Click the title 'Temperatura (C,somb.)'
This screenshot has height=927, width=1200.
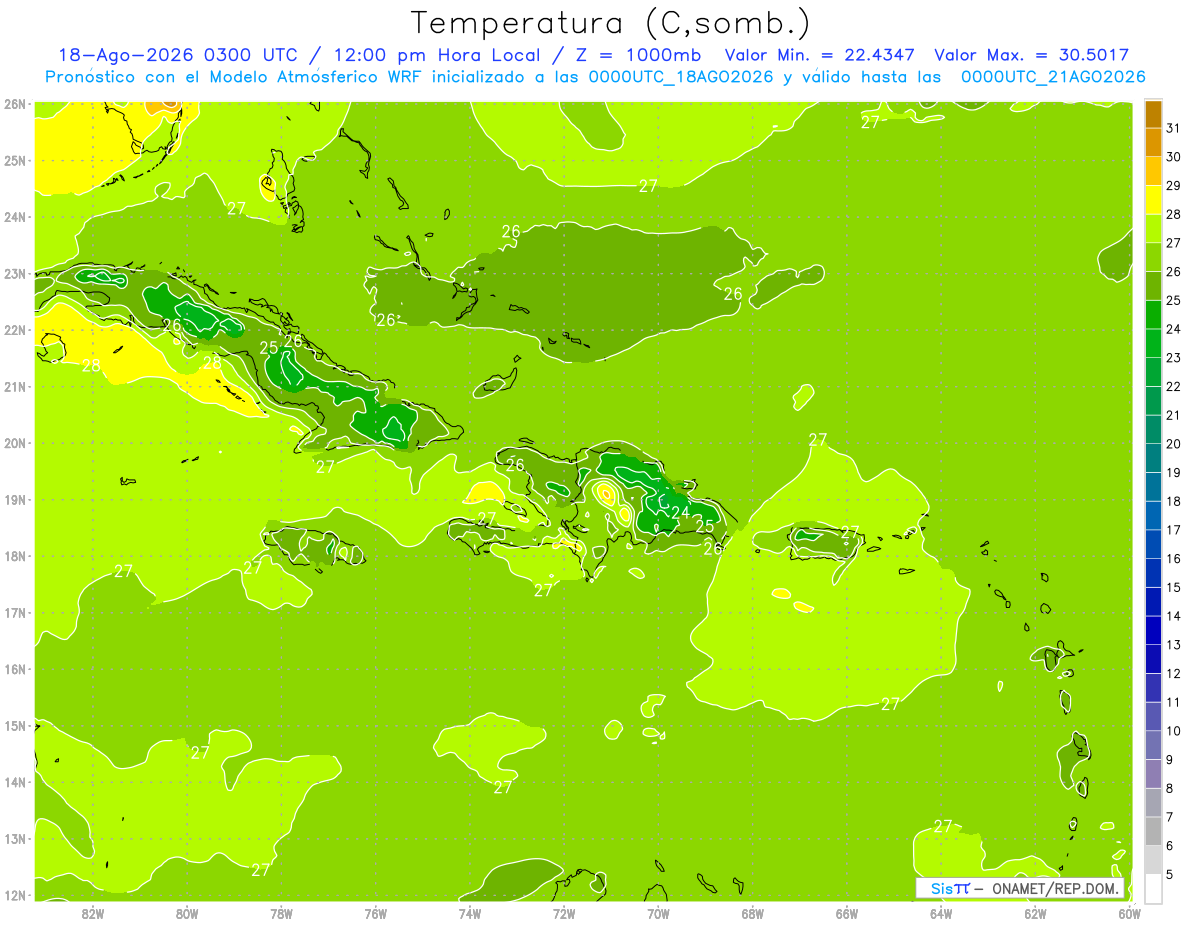tap(610, 24)
